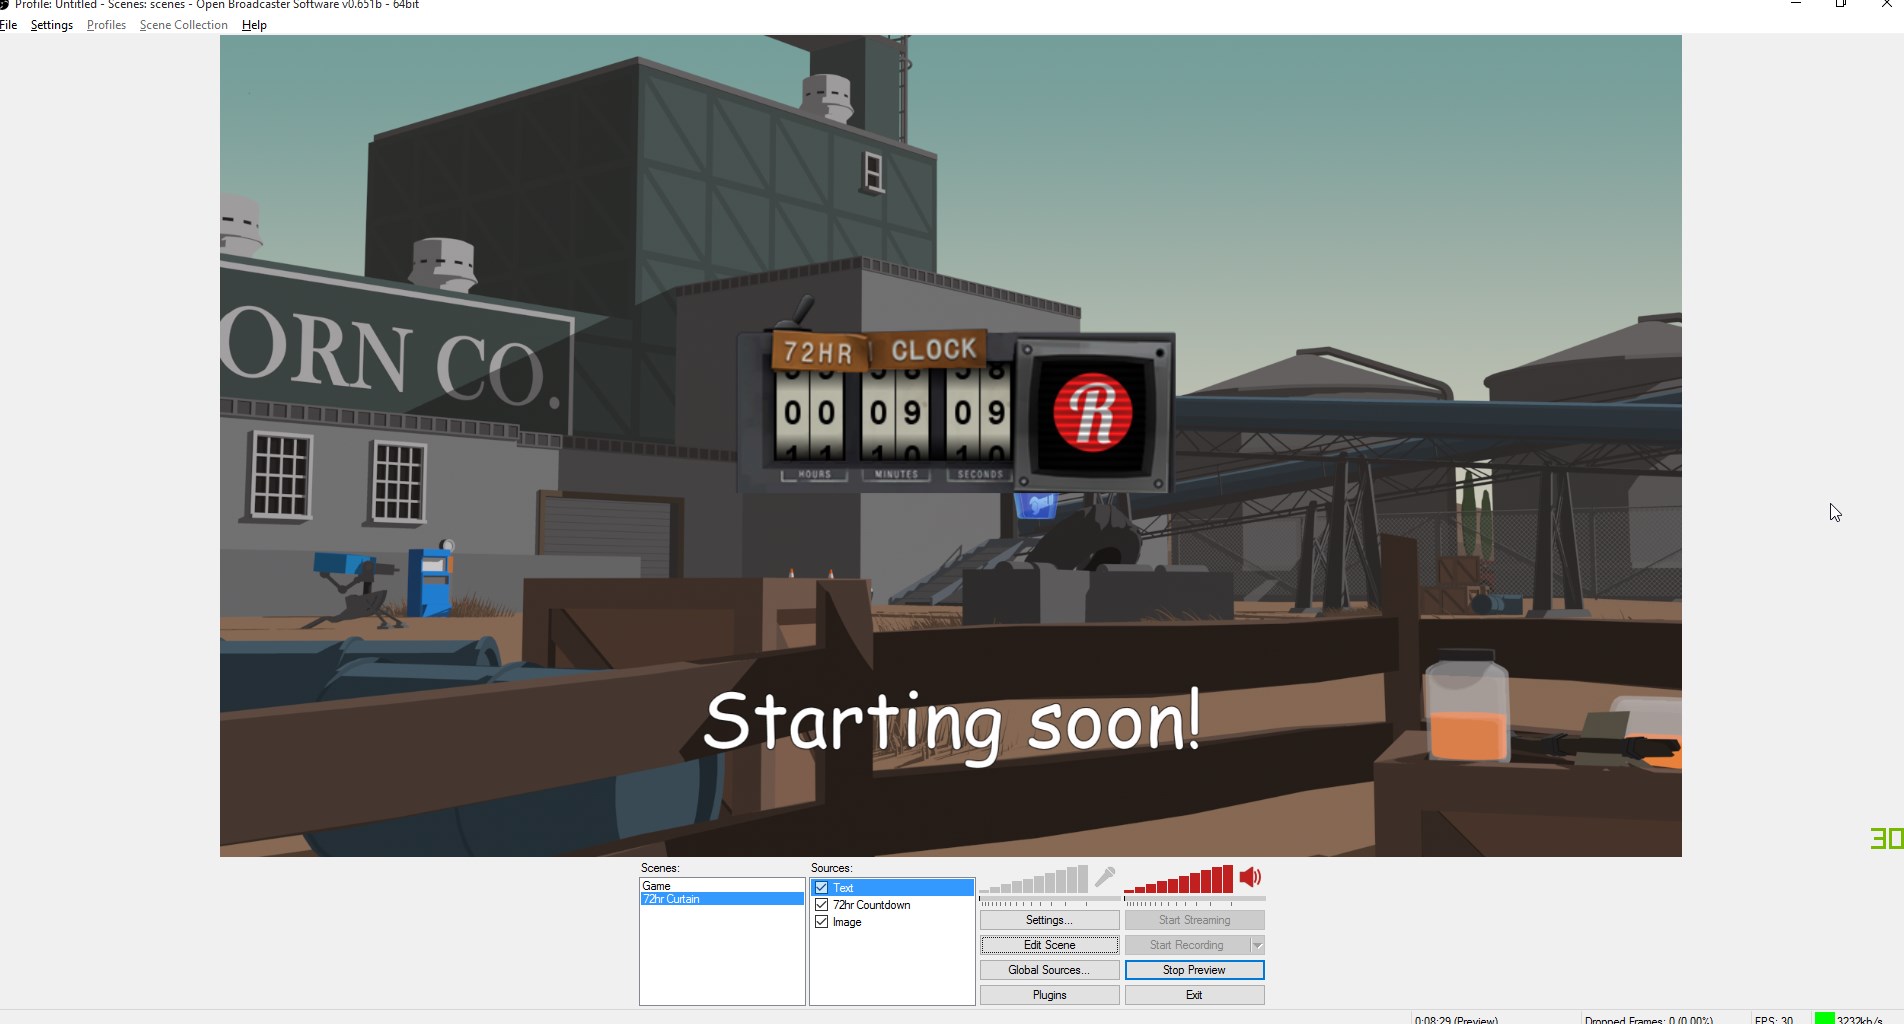
Task: Click the green bitrate status indicator
Action: [1824, 1018]
